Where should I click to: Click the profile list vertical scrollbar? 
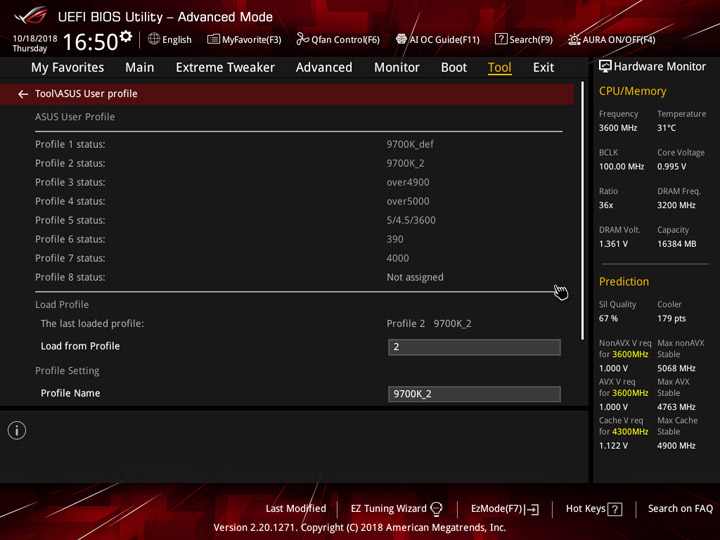tap(582, 211)
